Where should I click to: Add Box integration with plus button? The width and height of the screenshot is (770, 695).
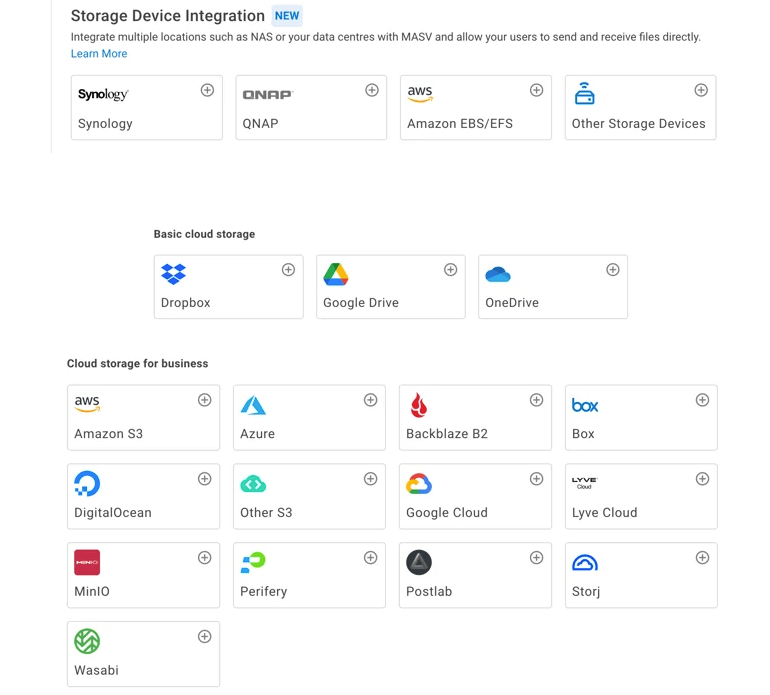[x=702, y=400]
